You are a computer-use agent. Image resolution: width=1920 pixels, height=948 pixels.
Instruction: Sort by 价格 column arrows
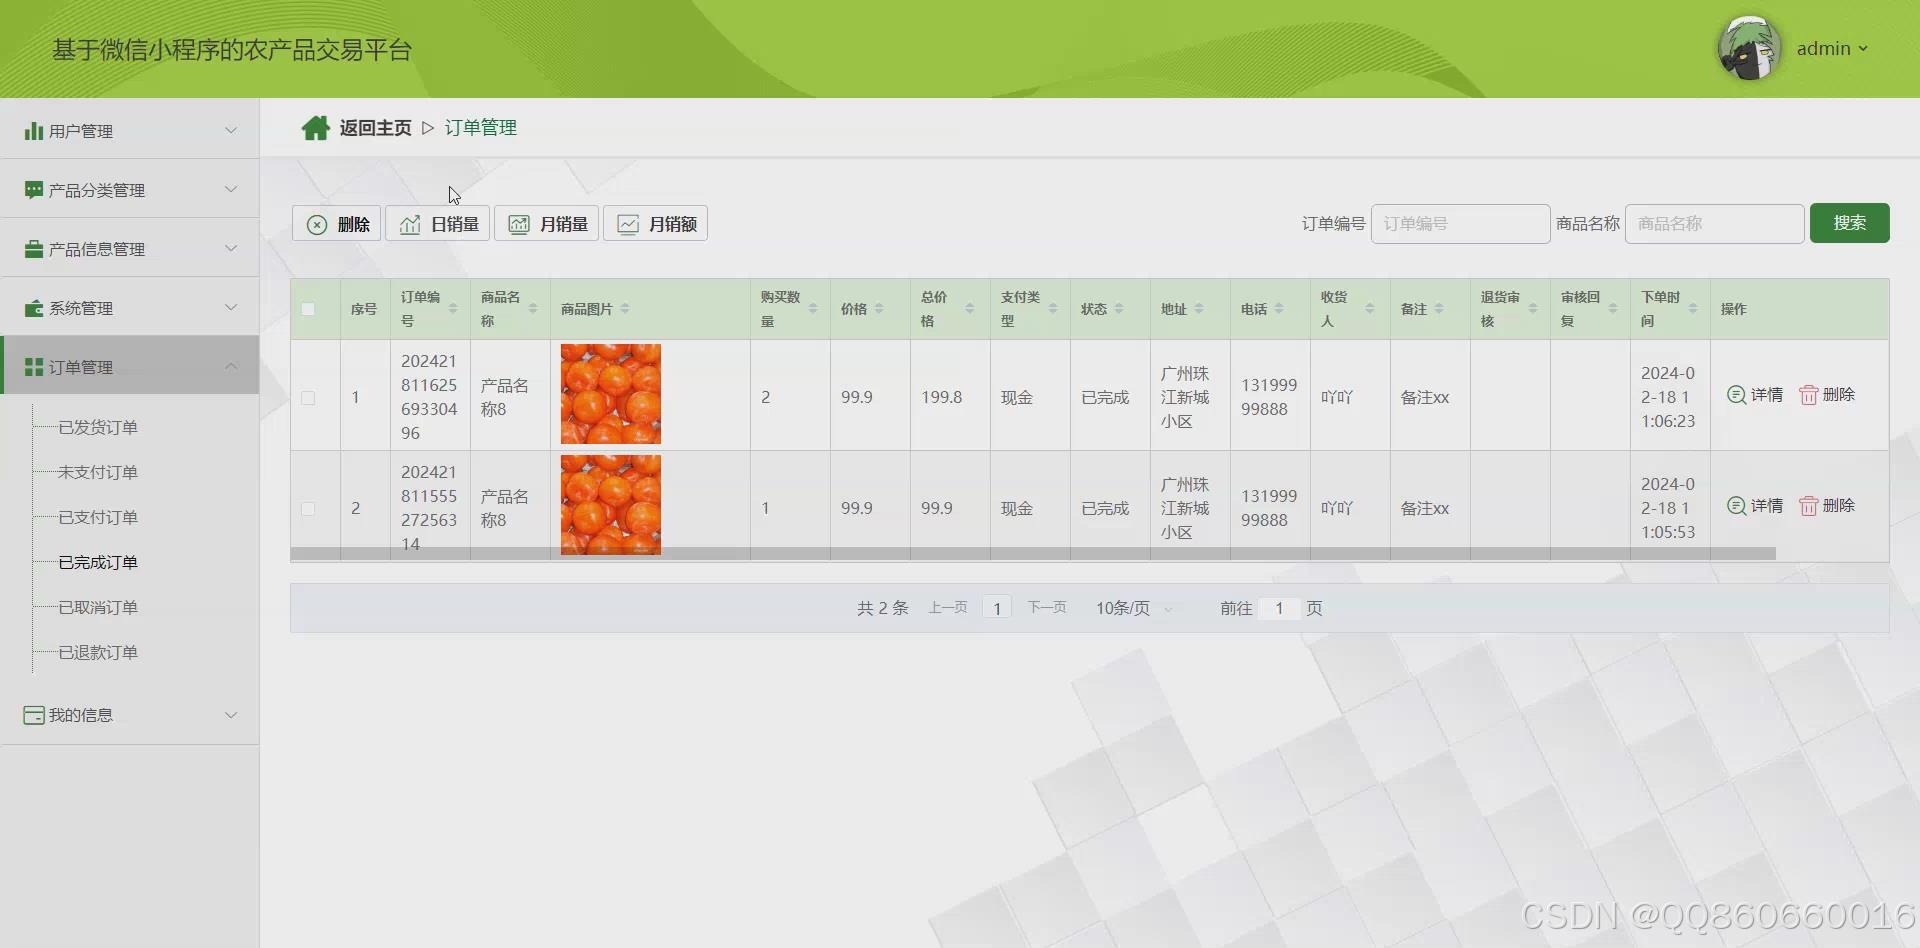[x=879, y=309]
